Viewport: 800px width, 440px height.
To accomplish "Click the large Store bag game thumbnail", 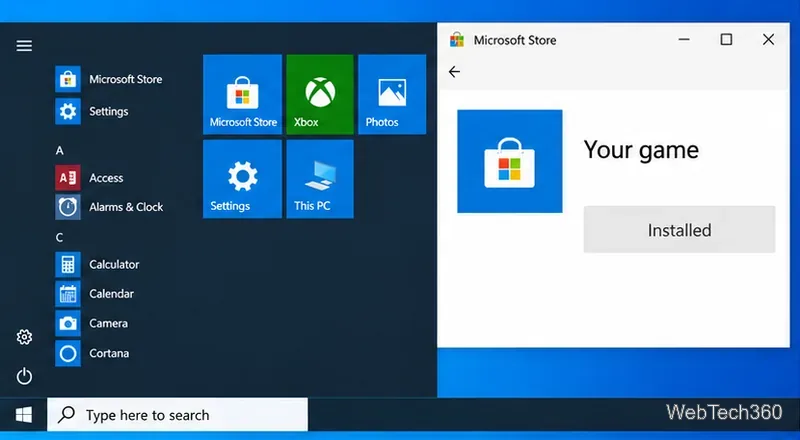I will [510, 161].
